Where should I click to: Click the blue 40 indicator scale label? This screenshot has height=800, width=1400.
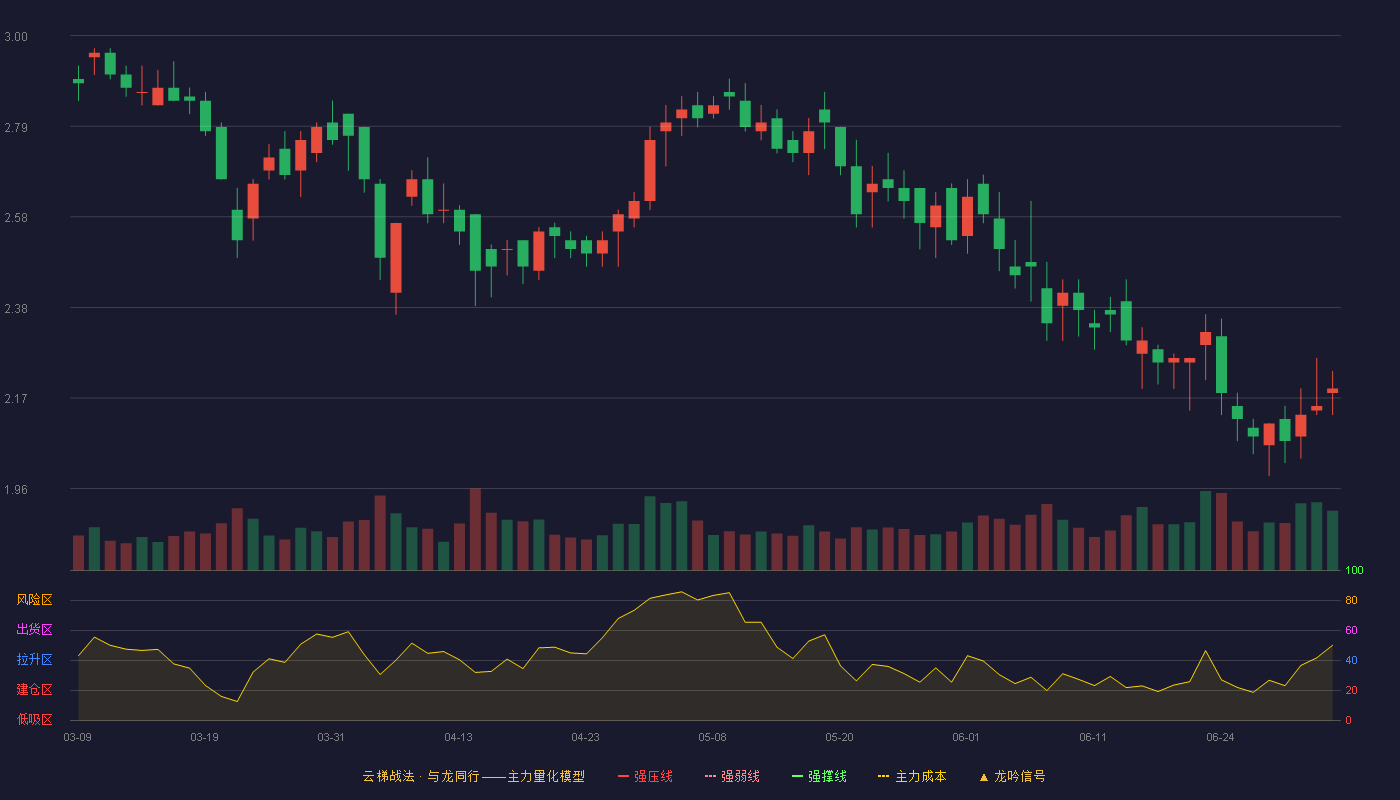pyautogui.click(x=1351, y=661)
